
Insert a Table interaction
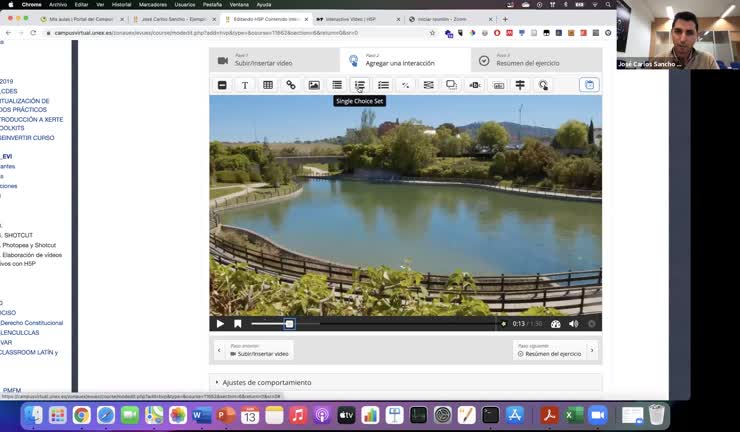[x=268, y=85]
